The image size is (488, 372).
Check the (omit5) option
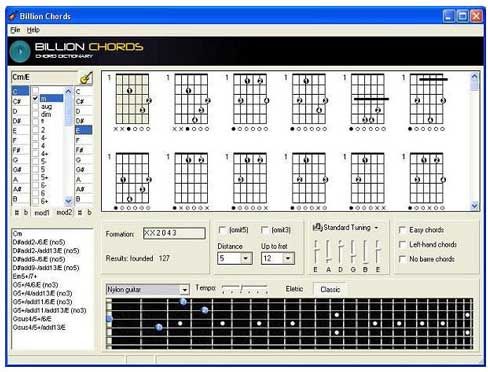222,230
